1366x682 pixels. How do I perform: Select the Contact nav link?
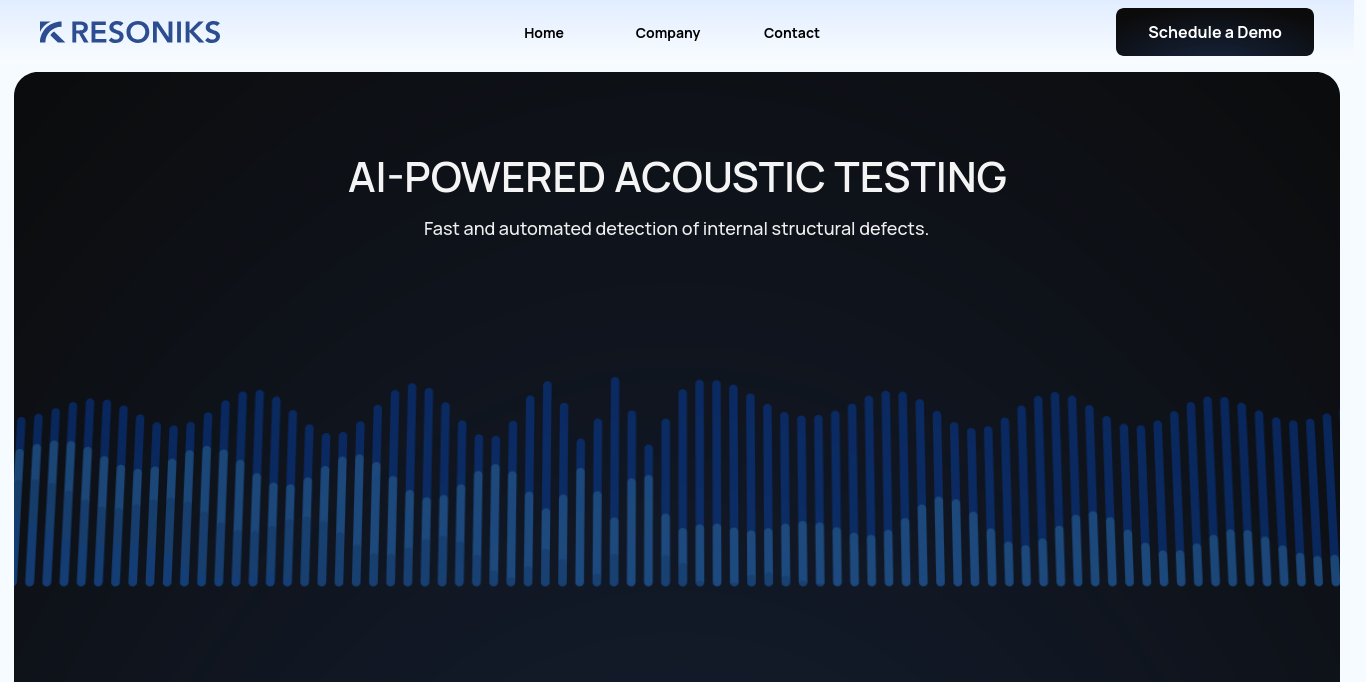click(792, 33)
